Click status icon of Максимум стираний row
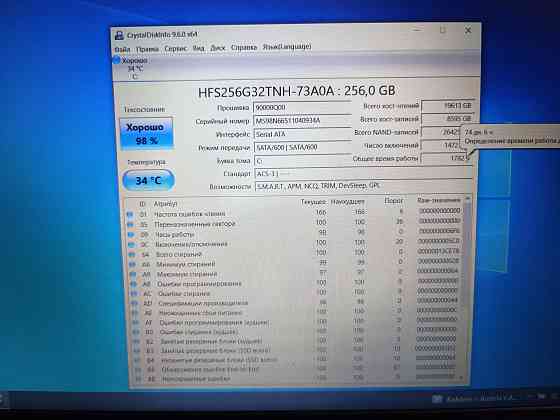Viewport: 560px width, 420px height. pyautogui.click(x=133, y=274)
